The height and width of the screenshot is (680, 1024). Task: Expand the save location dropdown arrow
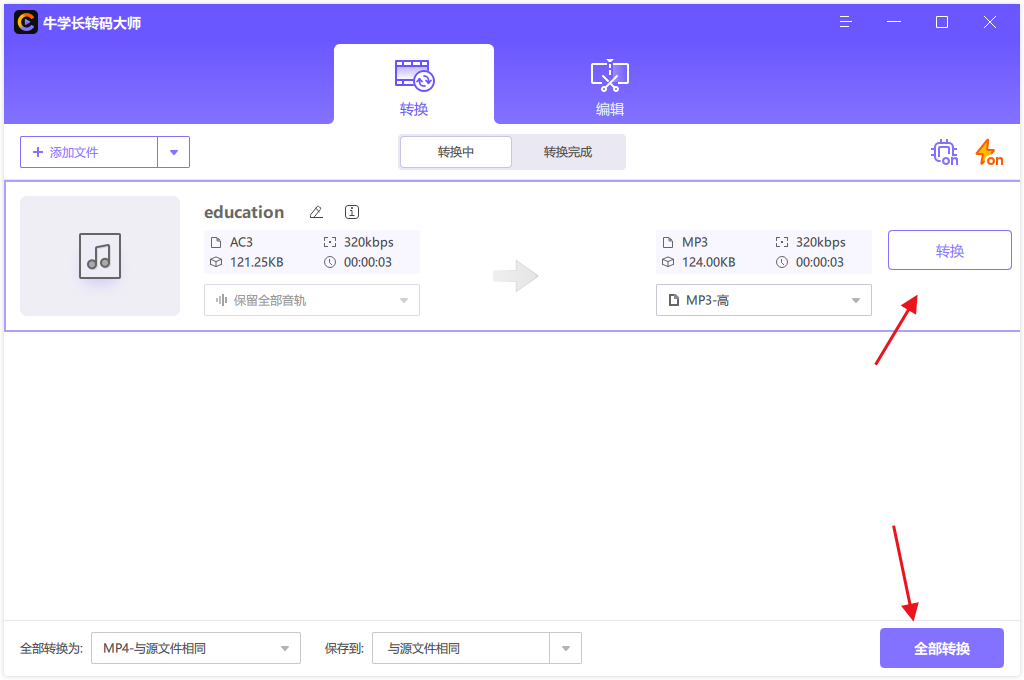566,649
